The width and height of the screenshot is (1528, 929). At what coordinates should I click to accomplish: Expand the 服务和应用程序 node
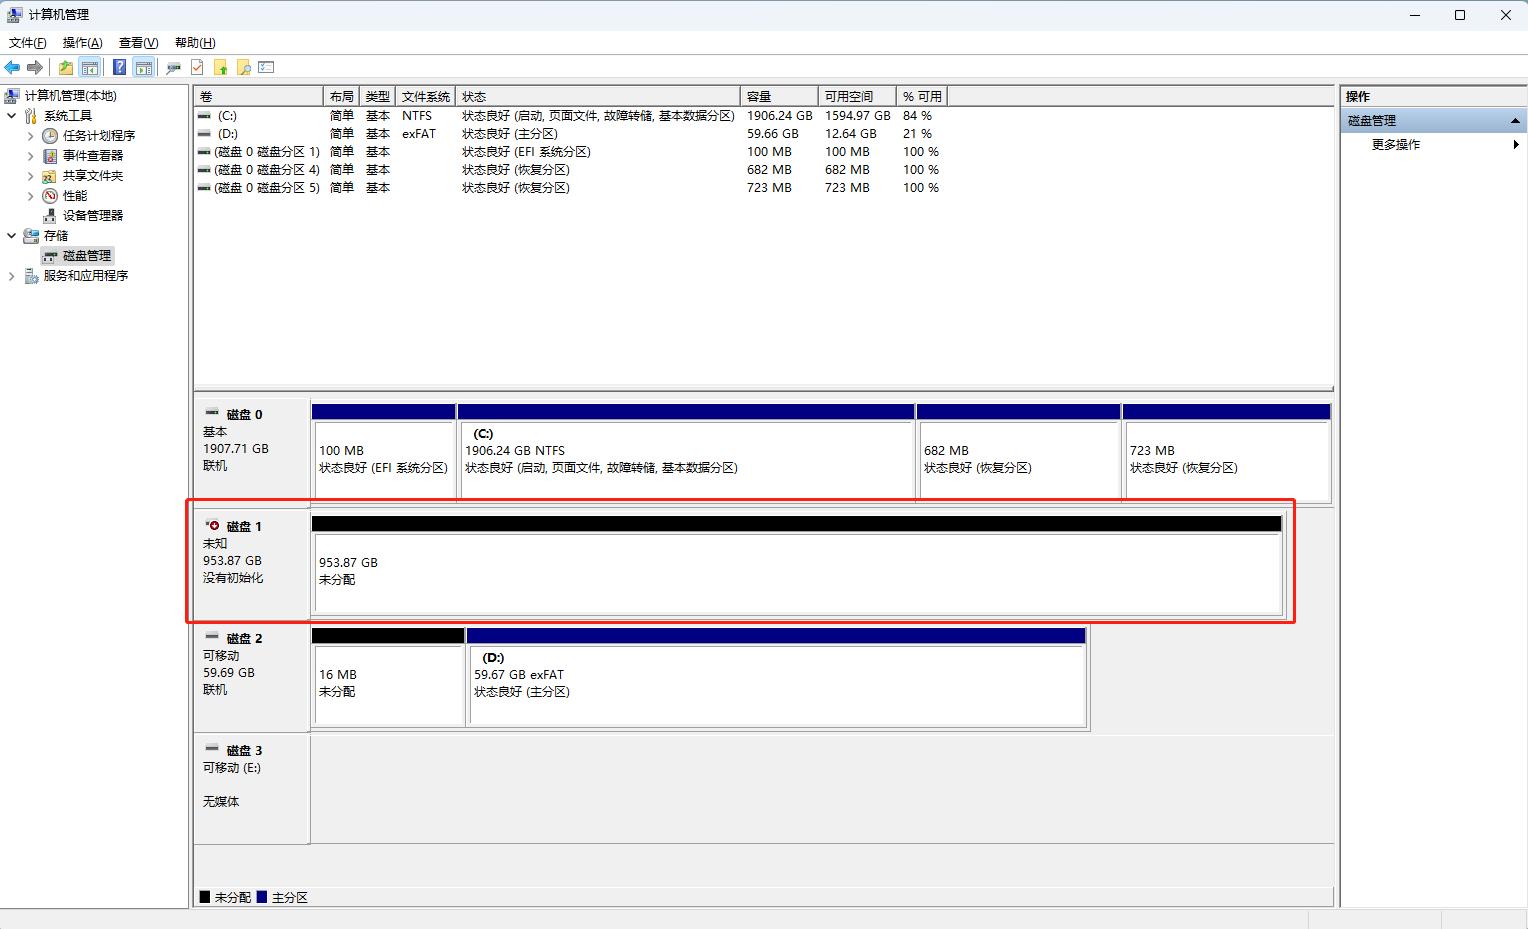click(x=12, y=276)
